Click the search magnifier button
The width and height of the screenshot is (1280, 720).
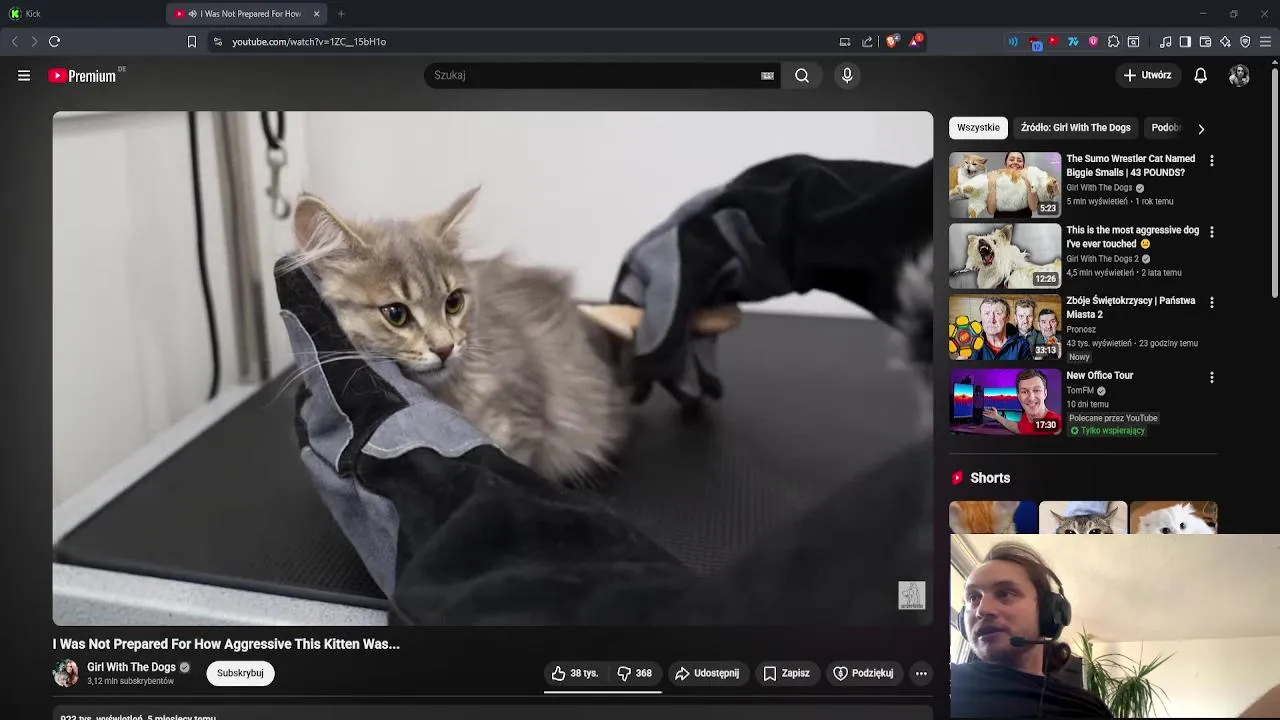point(802,75)
